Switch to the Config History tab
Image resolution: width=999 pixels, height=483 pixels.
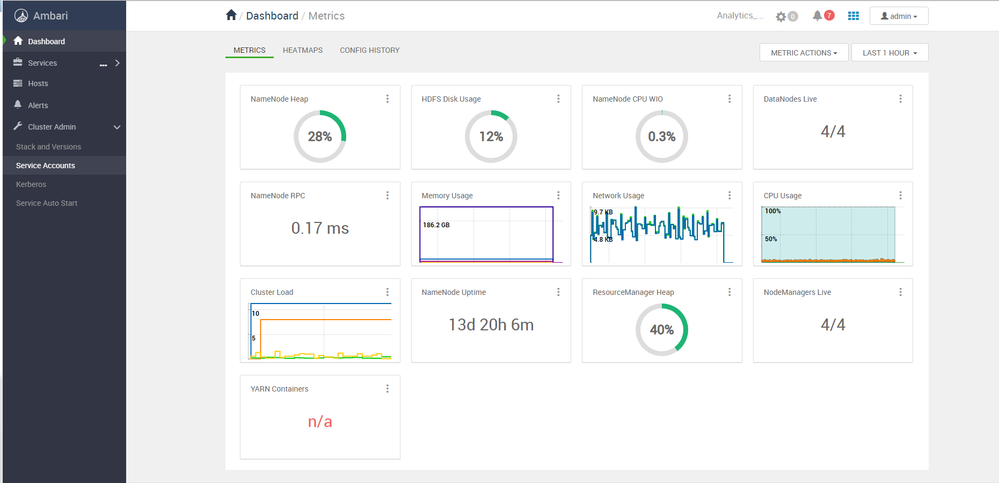pyautogui.click(x=370, y=50)
